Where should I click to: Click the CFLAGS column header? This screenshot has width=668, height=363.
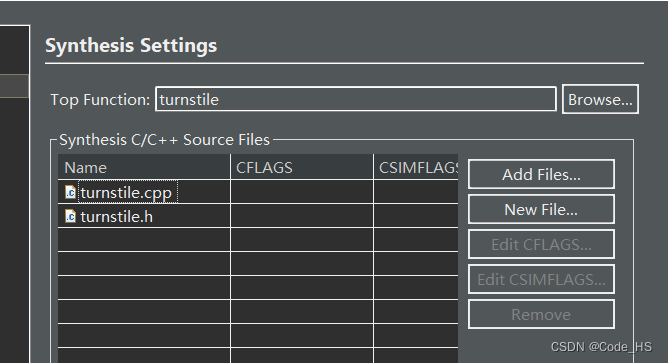tap(302, 167)
